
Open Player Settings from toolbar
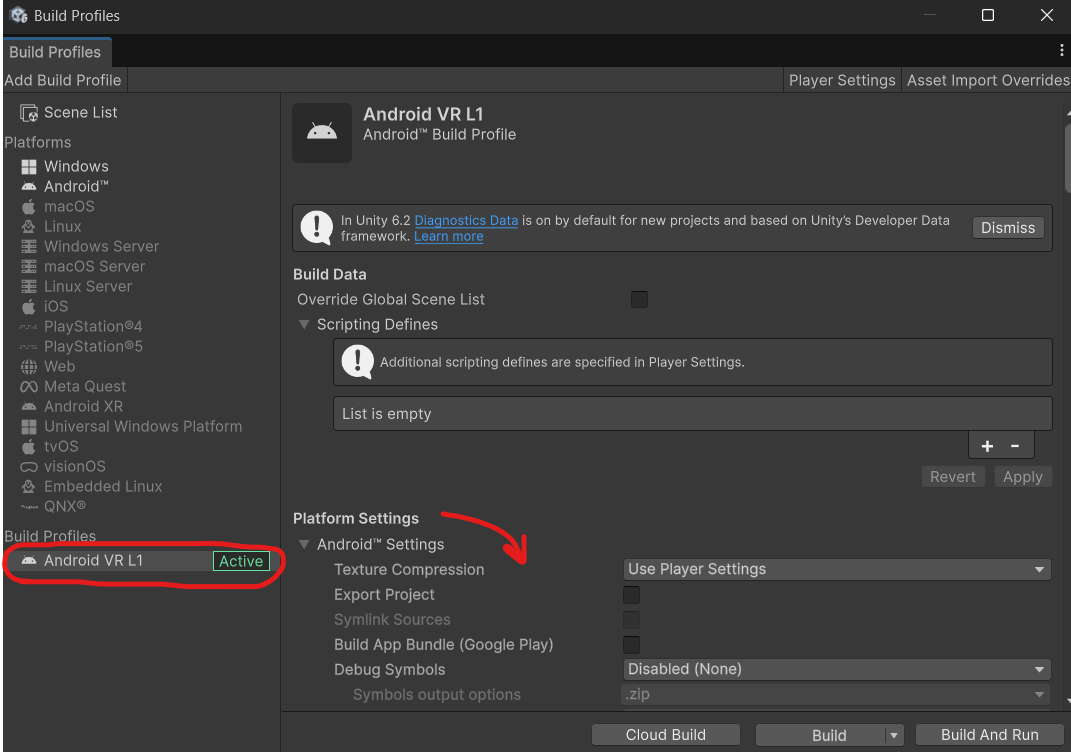point(842,80)
